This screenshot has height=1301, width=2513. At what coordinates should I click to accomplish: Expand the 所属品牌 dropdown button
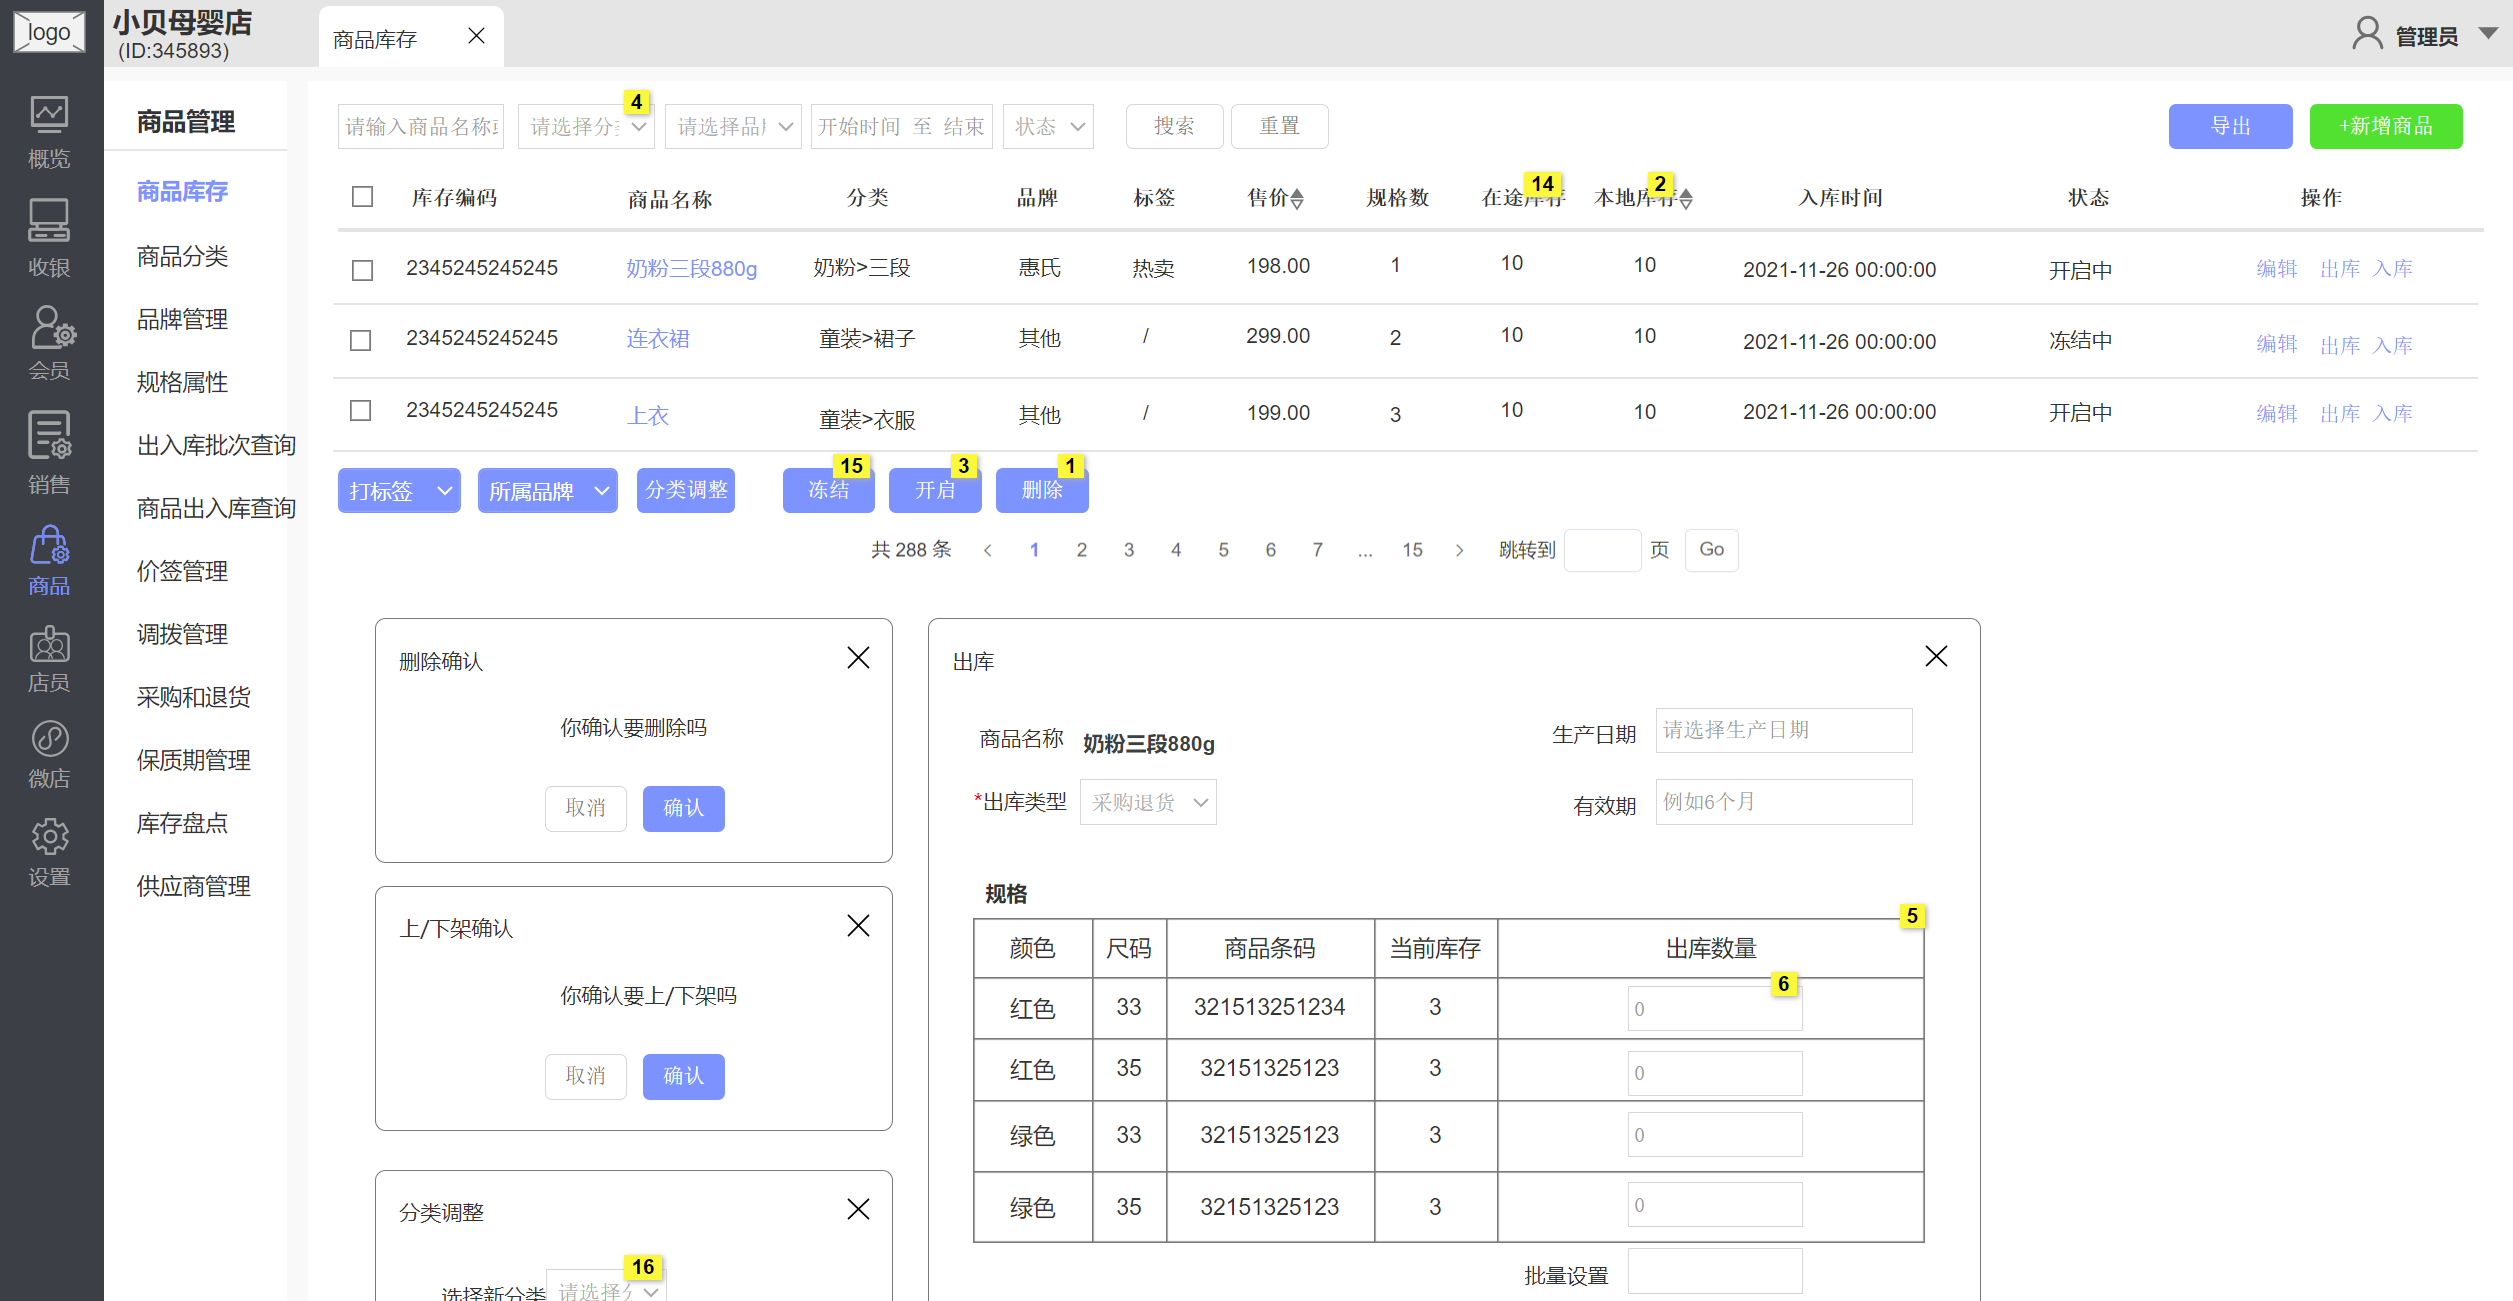(x=548, y=491)
